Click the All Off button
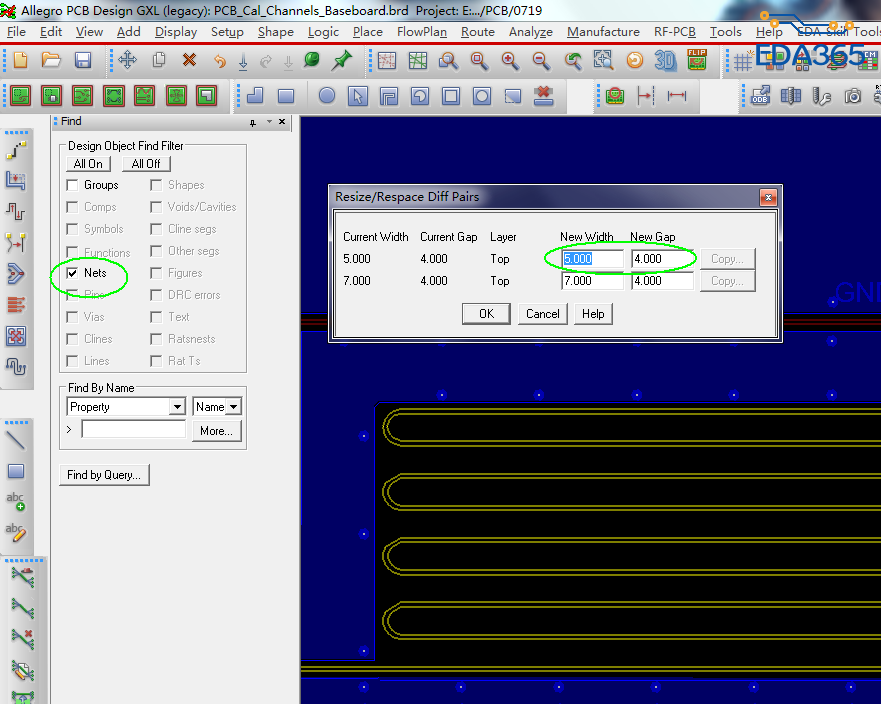Screen dimensions: 881x704 (x=146, y=164)
